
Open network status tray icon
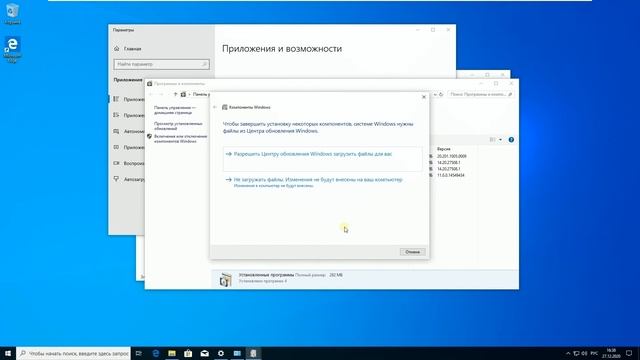click(x=576, y=353)
